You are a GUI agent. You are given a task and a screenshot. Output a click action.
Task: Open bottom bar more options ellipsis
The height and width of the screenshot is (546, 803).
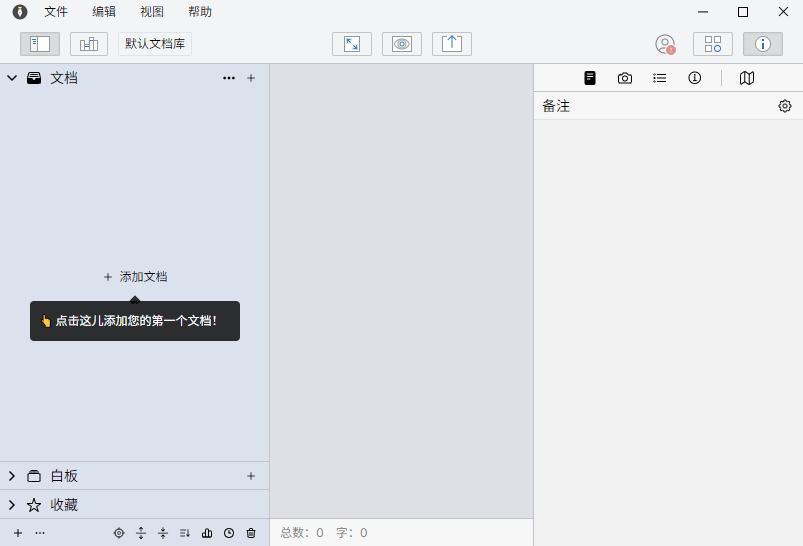tap(40, 533)
